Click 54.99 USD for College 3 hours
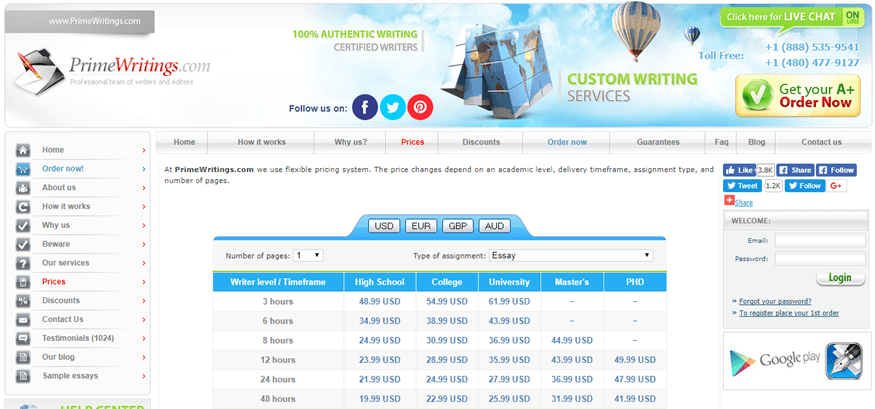This screenshot has width=875, height=409. [447, 302]
